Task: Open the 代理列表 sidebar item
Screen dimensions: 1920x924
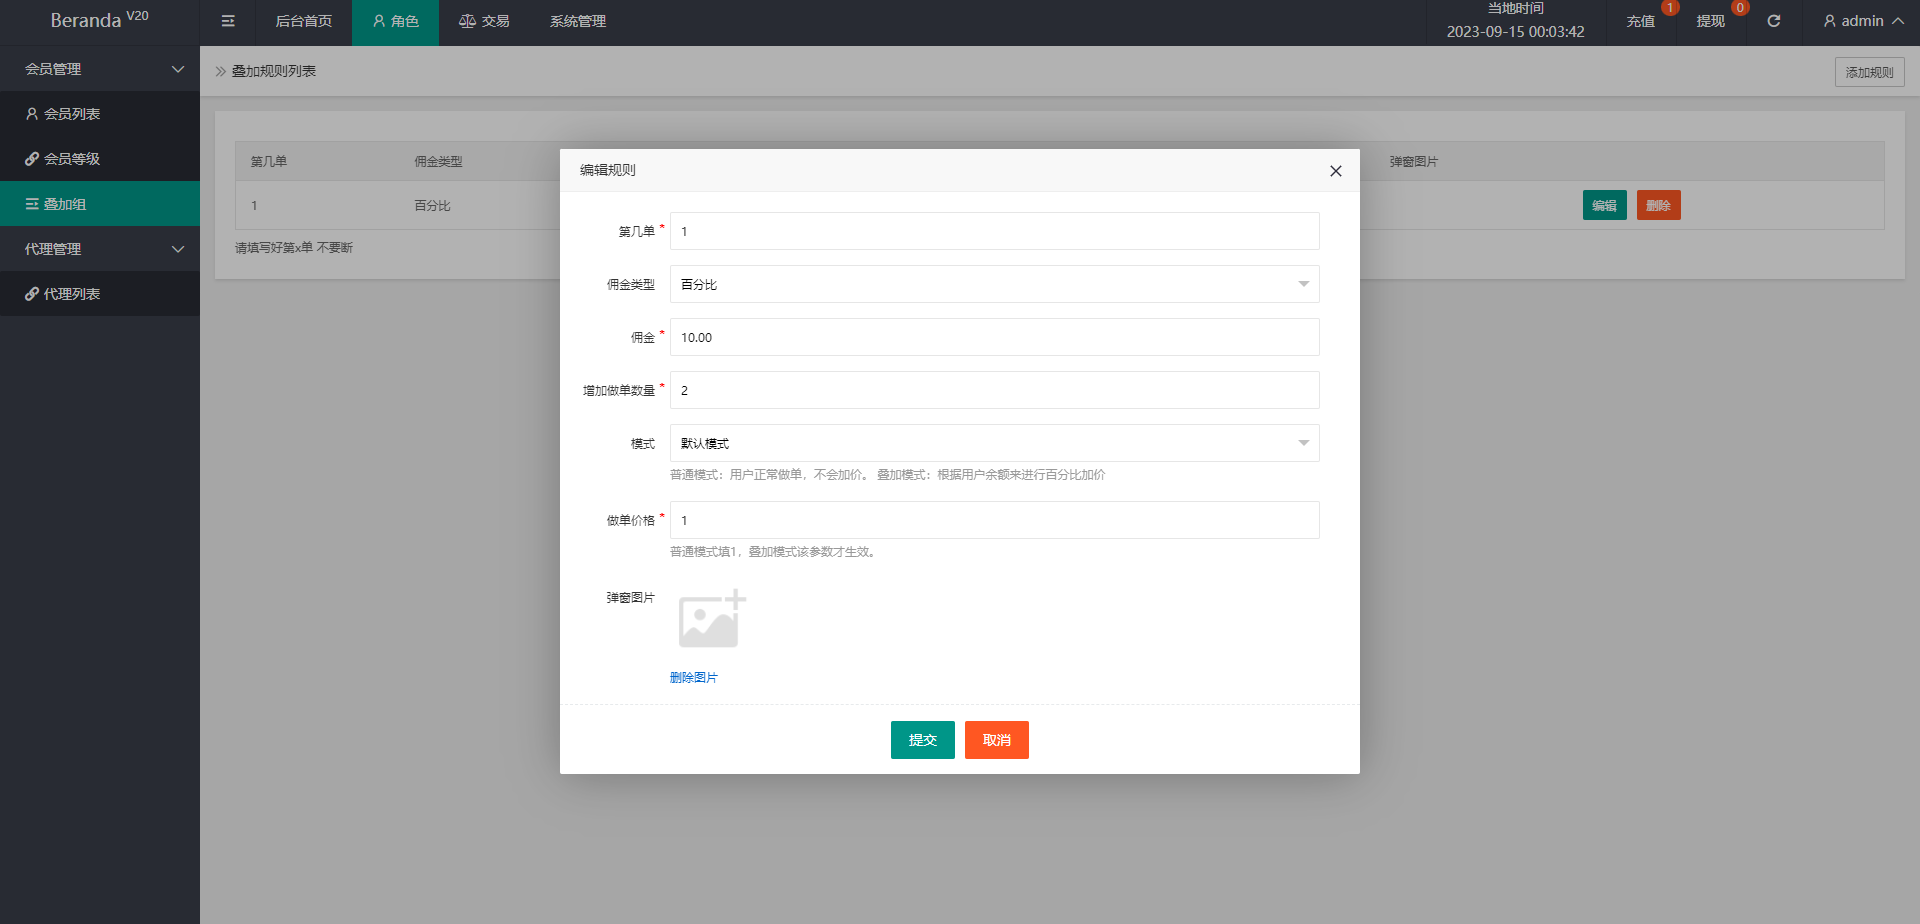Action: pos(72,294)
